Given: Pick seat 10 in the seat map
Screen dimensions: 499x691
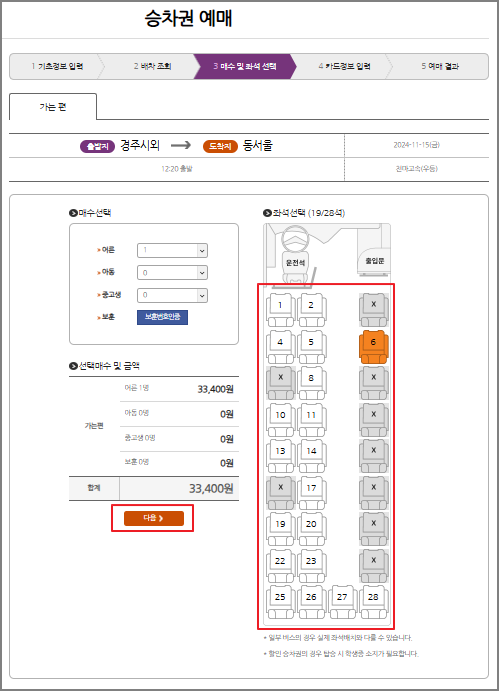Looking at the screenshot, I should tap(280, 420).
